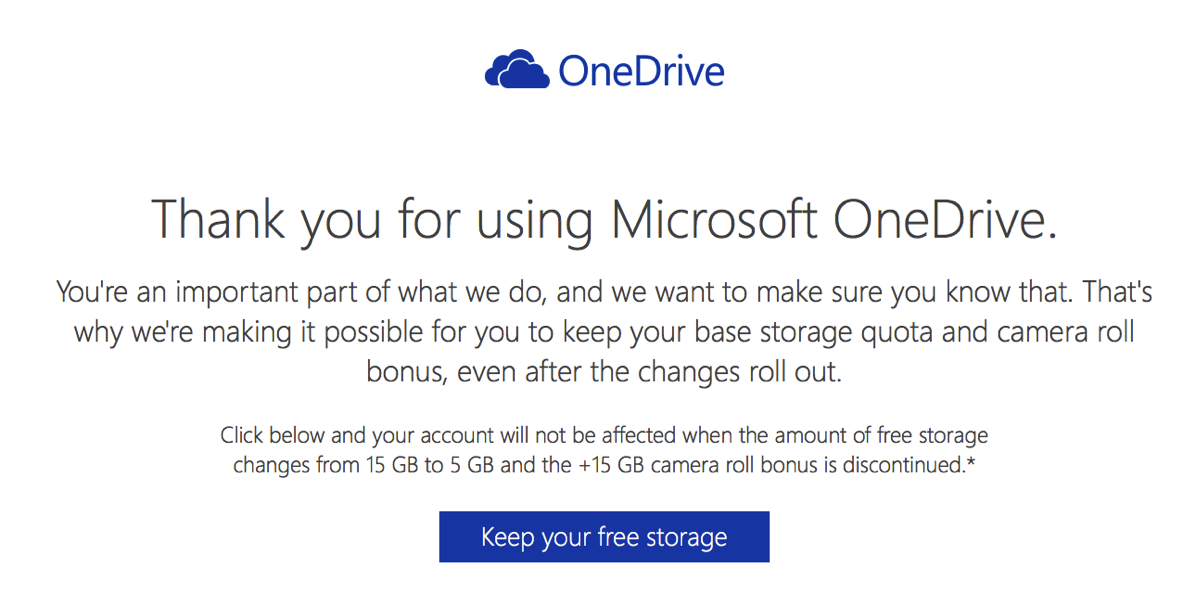Click the OneDrive cloud logo icon
Viewport: 1196px width, 608px height.
(x=516, y=69)
